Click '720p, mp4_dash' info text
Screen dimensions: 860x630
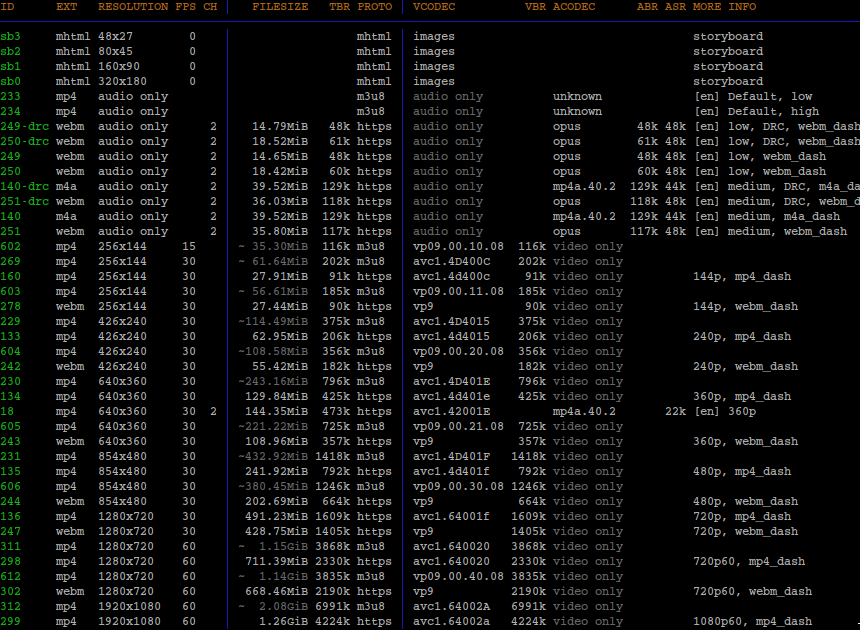pyautogui.click(x=742, y=517)
